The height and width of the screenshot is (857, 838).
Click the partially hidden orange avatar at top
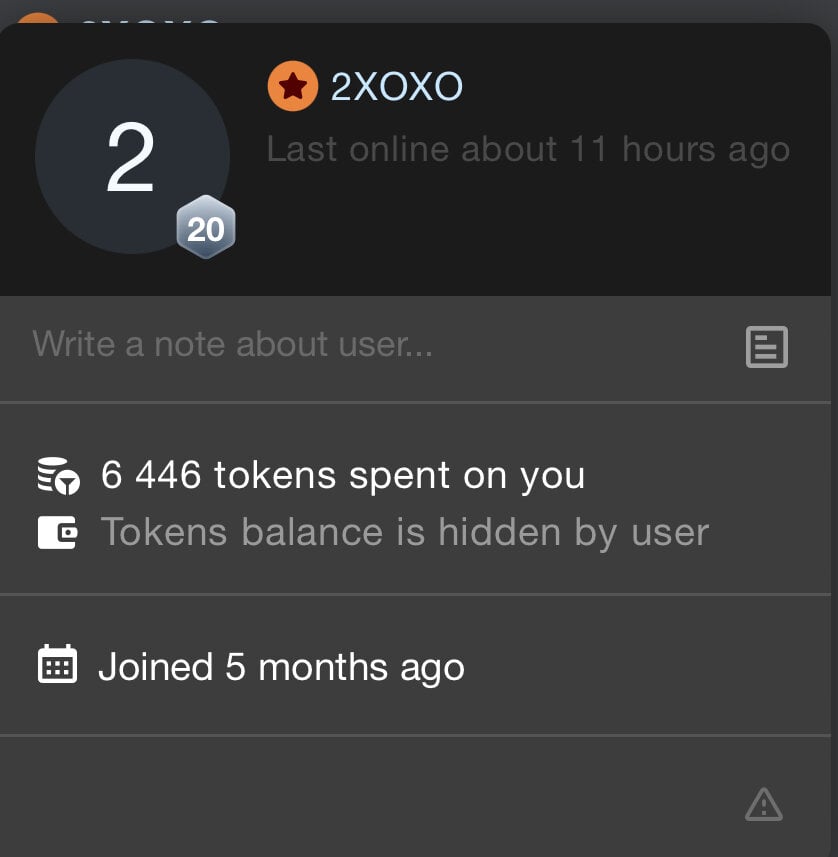point(38,19)
